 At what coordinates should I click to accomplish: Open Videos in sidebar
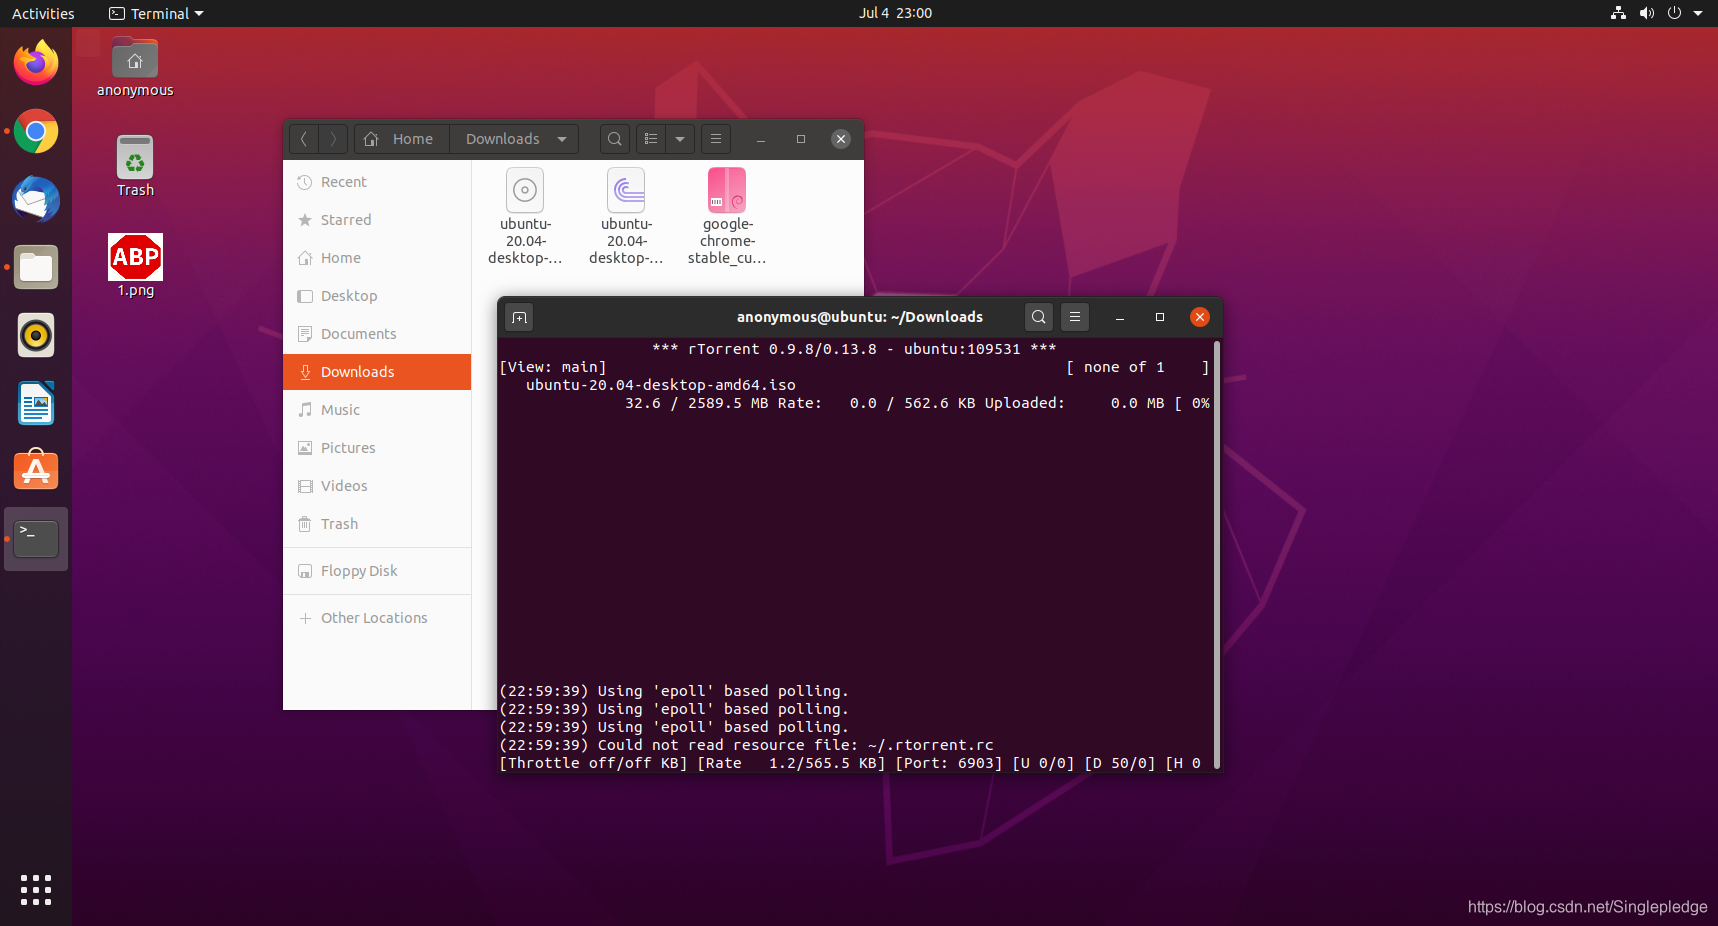[x=377, y=486]
